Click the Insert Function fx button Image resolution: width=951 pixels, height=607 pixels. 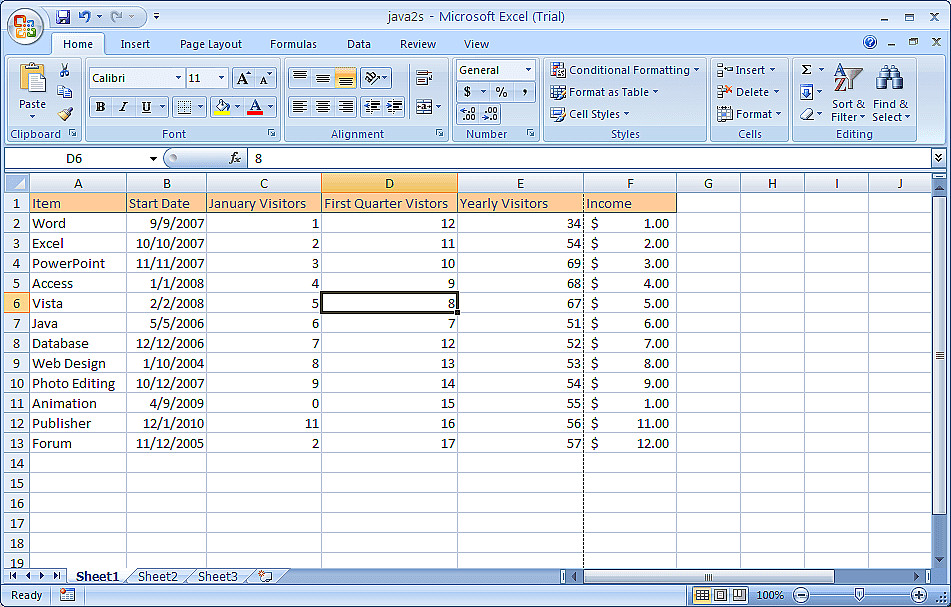coord(235,158)
